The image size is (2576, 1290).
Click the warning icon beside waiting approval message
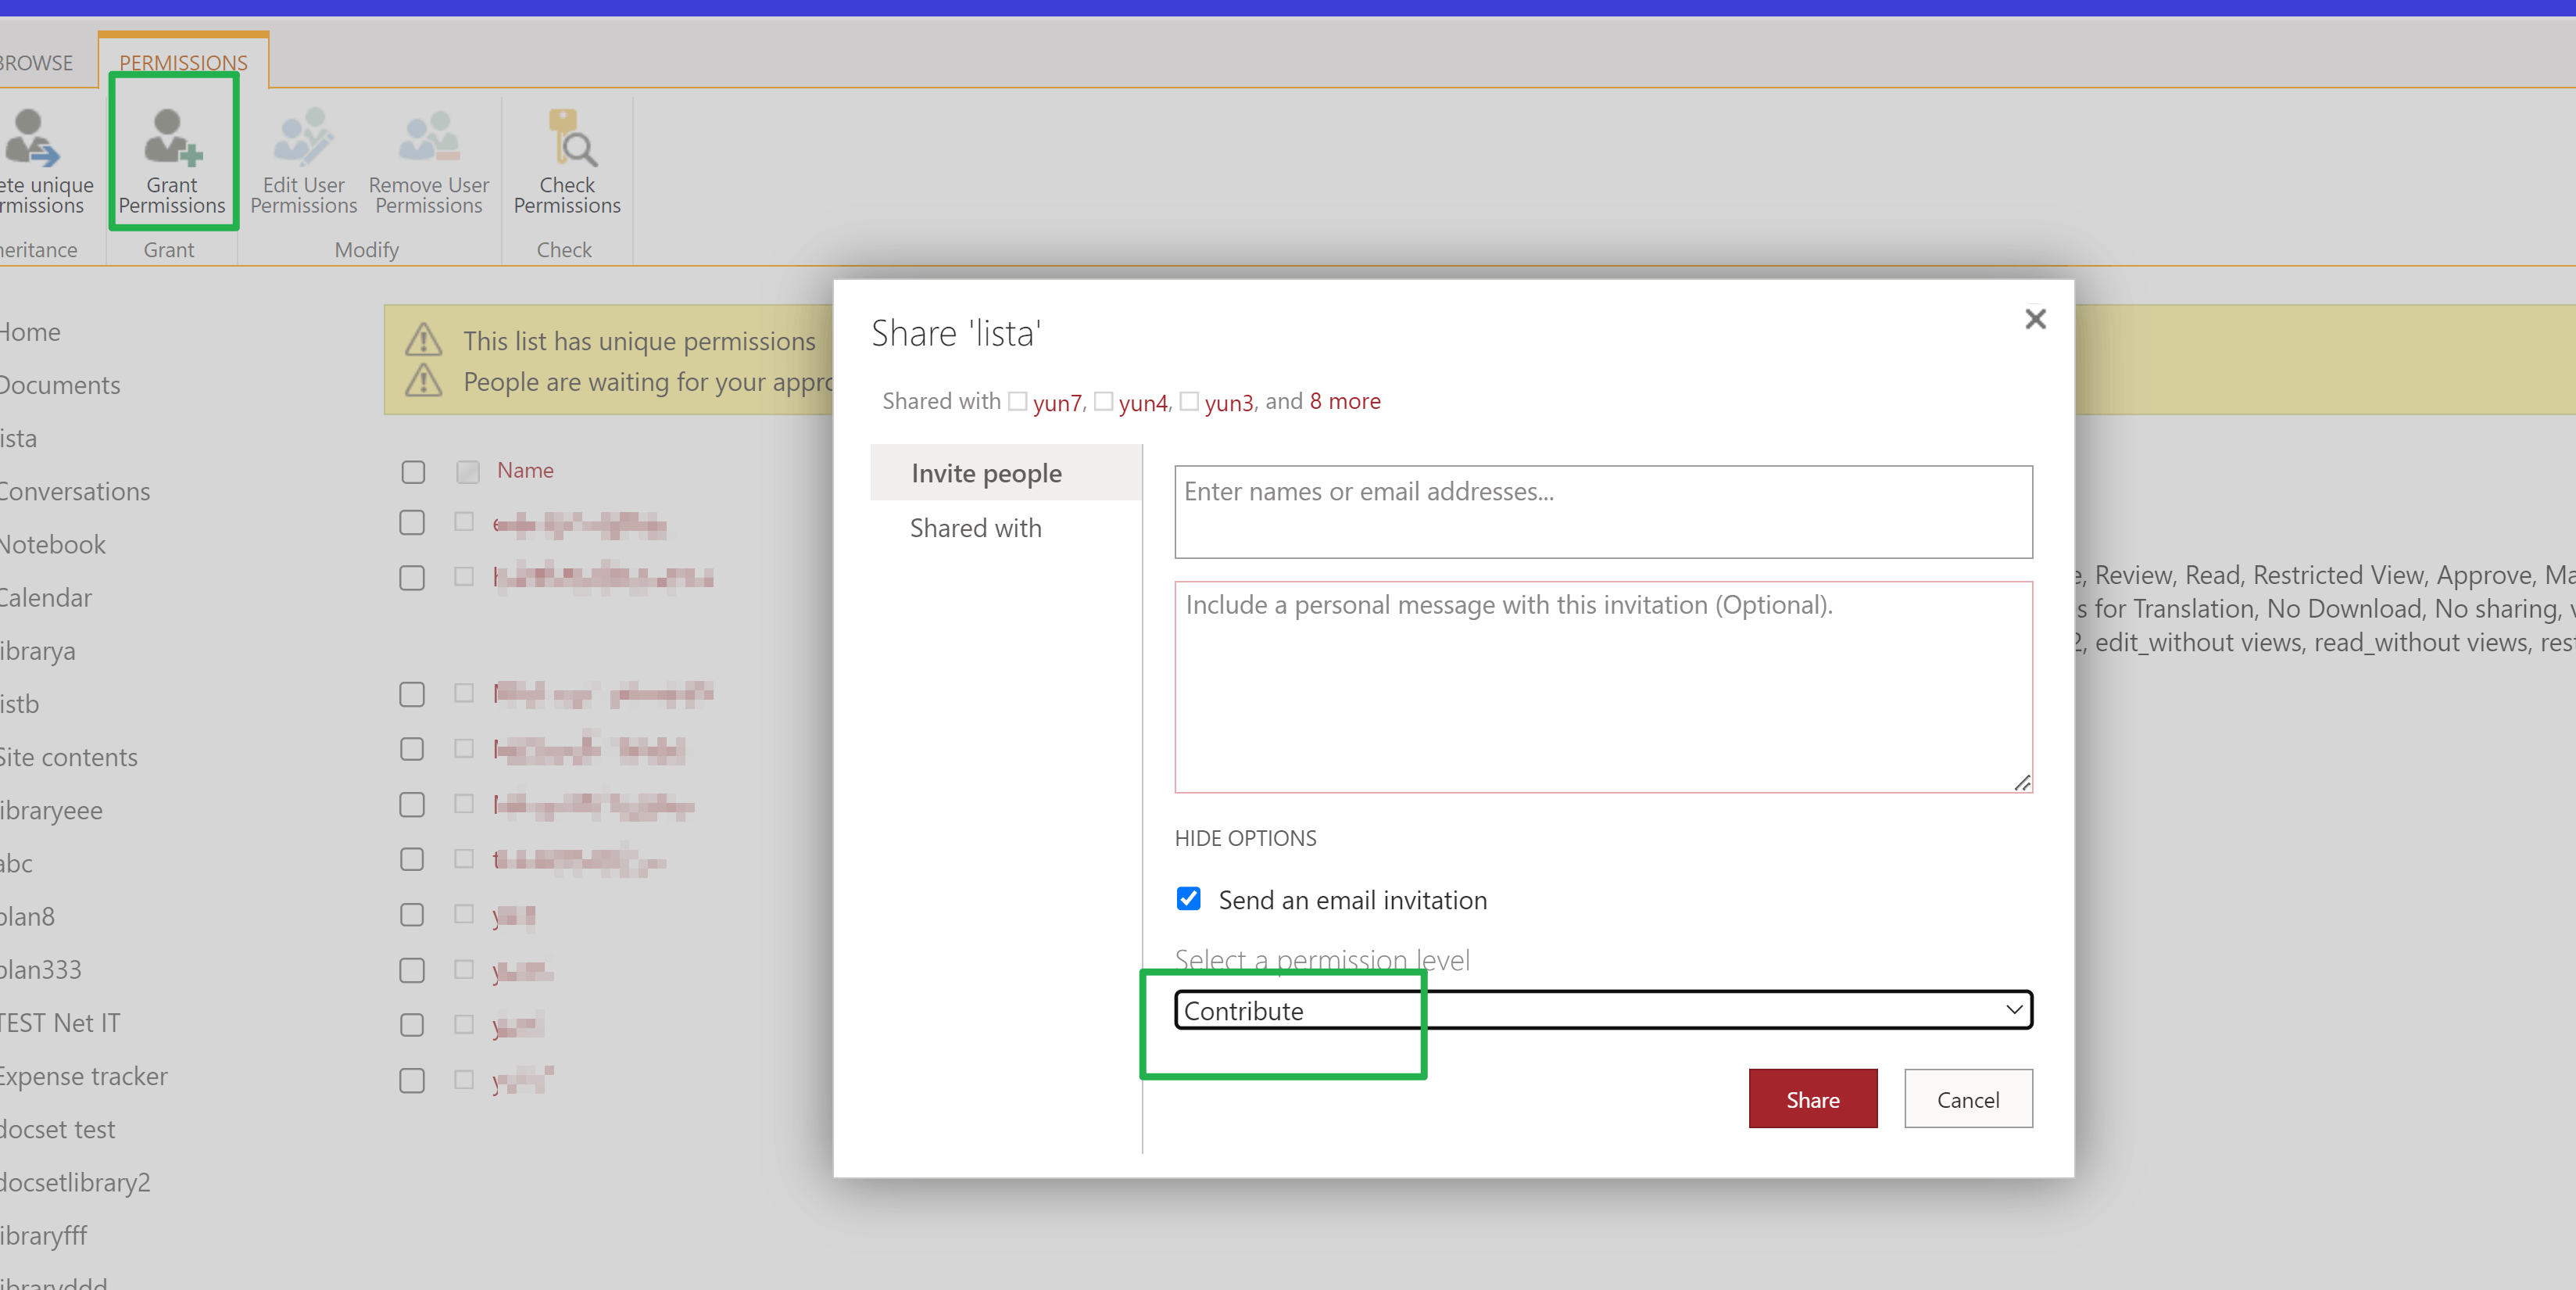click(423, 381)
